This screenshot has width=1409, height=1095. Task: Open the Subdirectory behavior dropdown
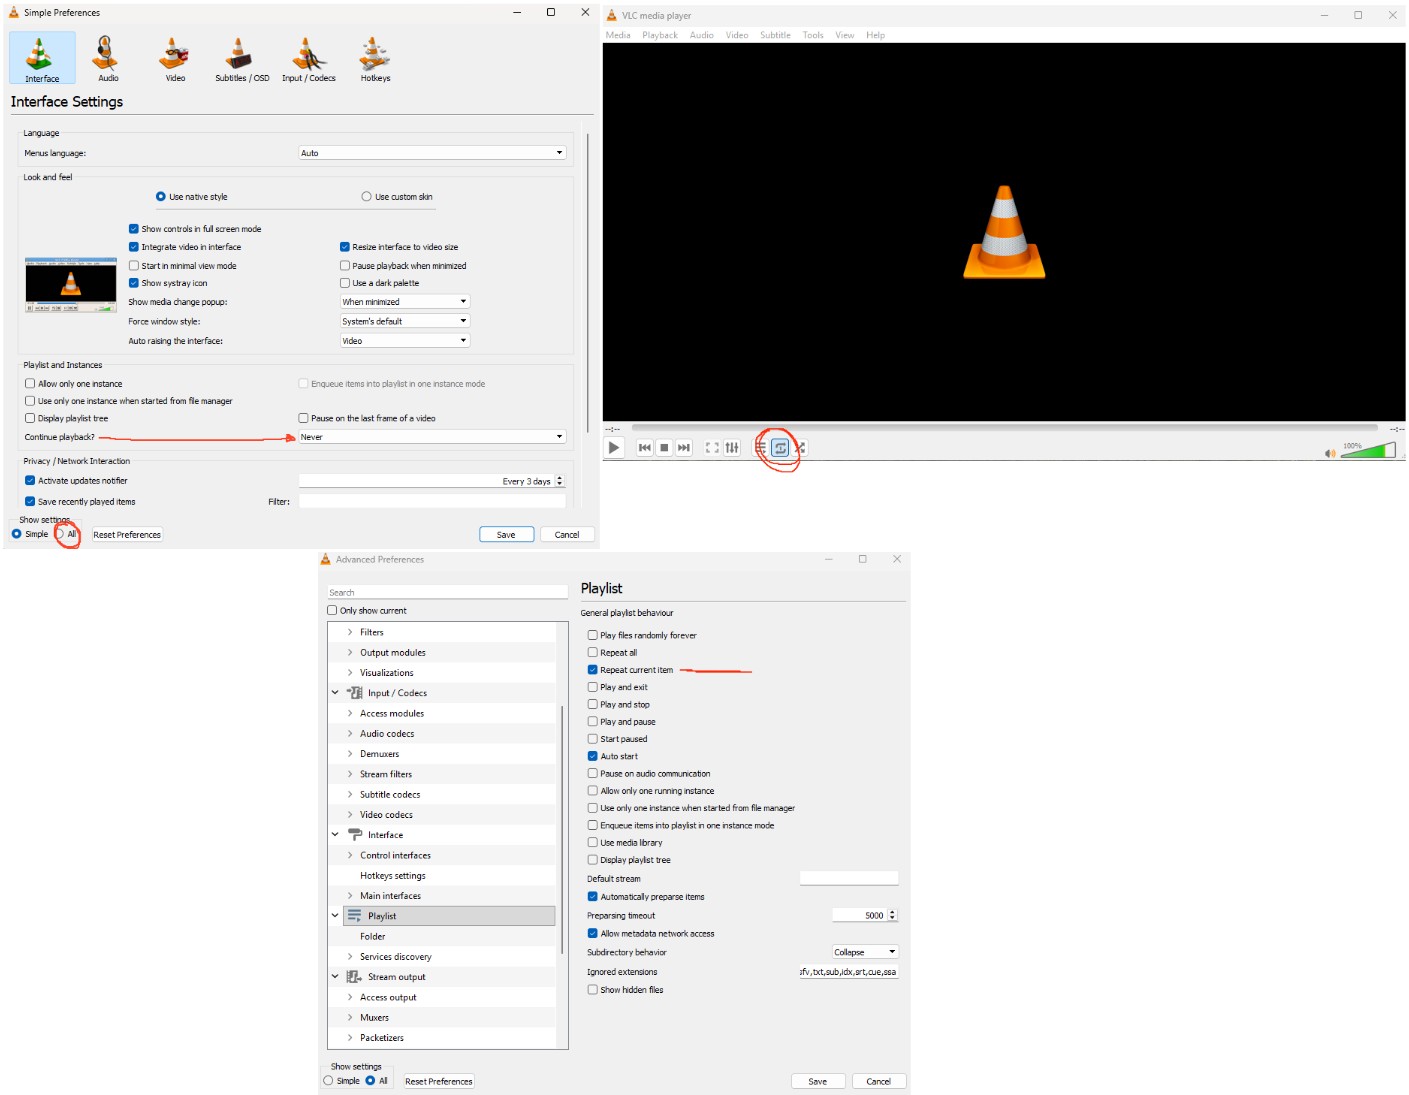[x=866, y=952]
